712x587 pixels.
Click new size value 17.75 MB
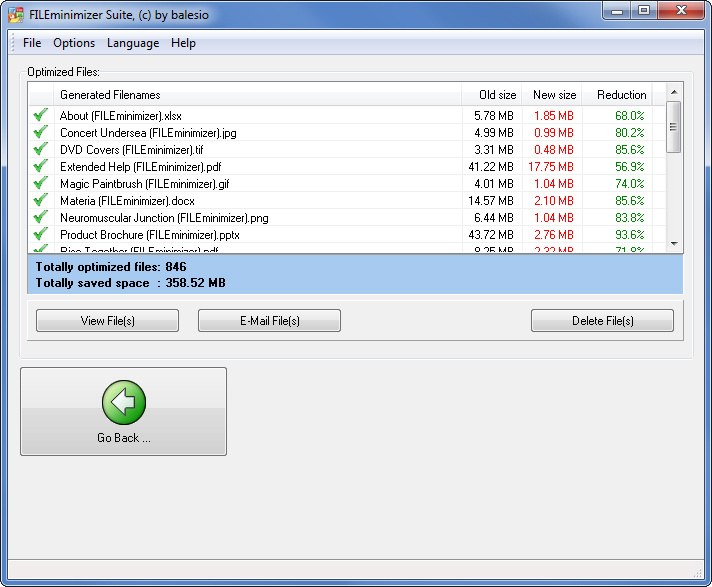click(x=551, y=167)
